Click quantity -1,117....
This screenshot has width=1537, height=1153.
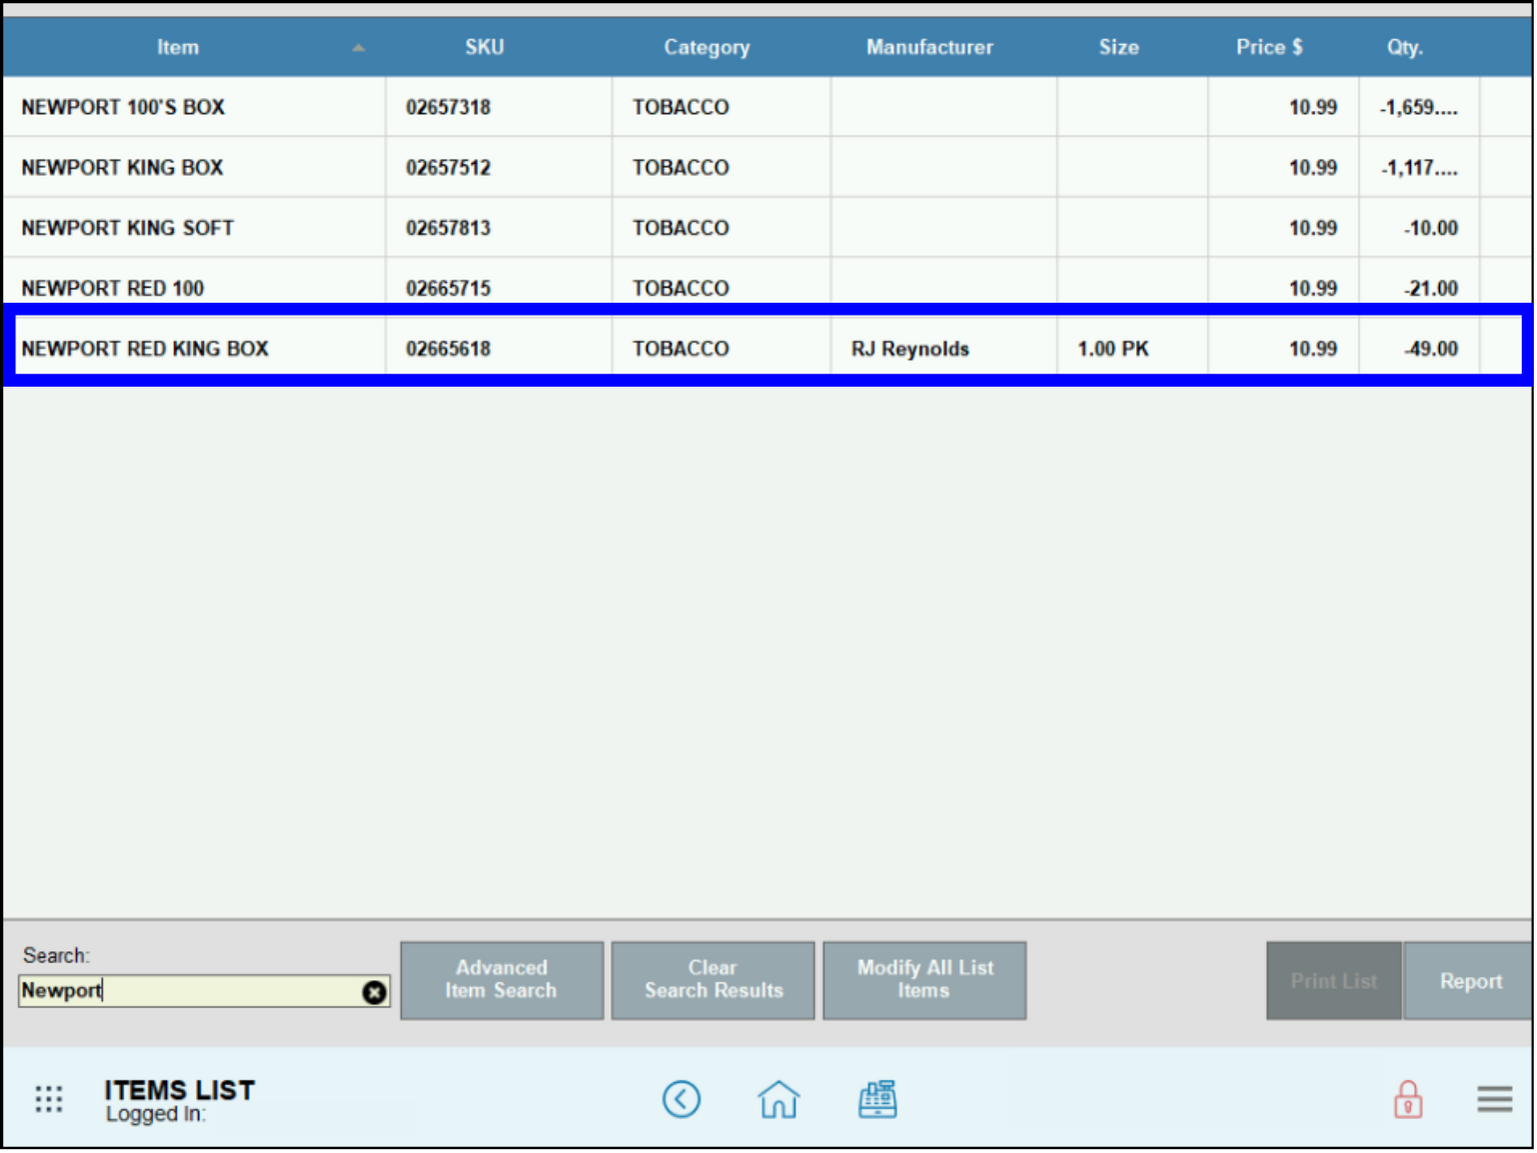click(x=1419, y=167)
